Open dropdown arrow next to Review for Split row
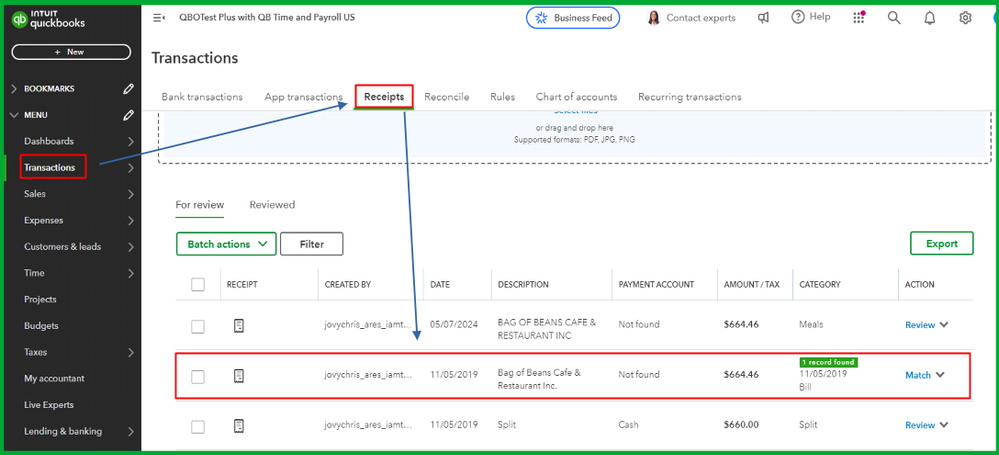Screen dimensions: 999x455 [x=944, y=424]
